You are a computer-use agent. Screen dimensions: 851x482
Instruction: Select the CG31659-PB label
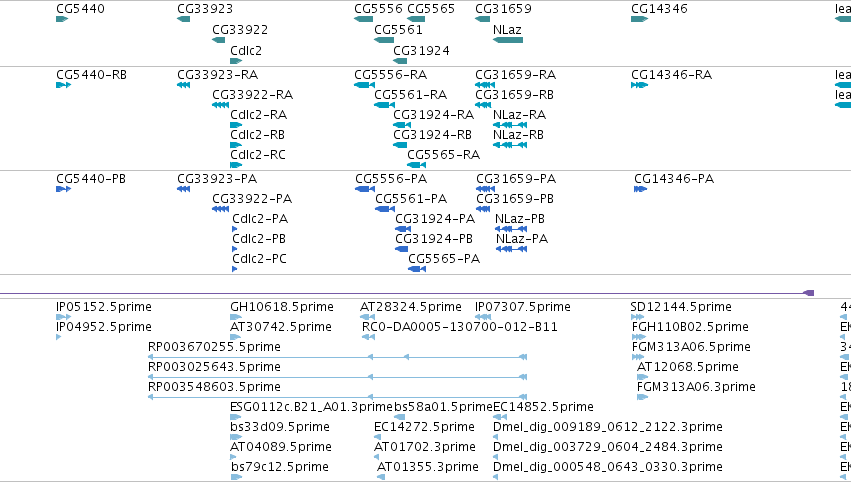[x=515, y=199]
